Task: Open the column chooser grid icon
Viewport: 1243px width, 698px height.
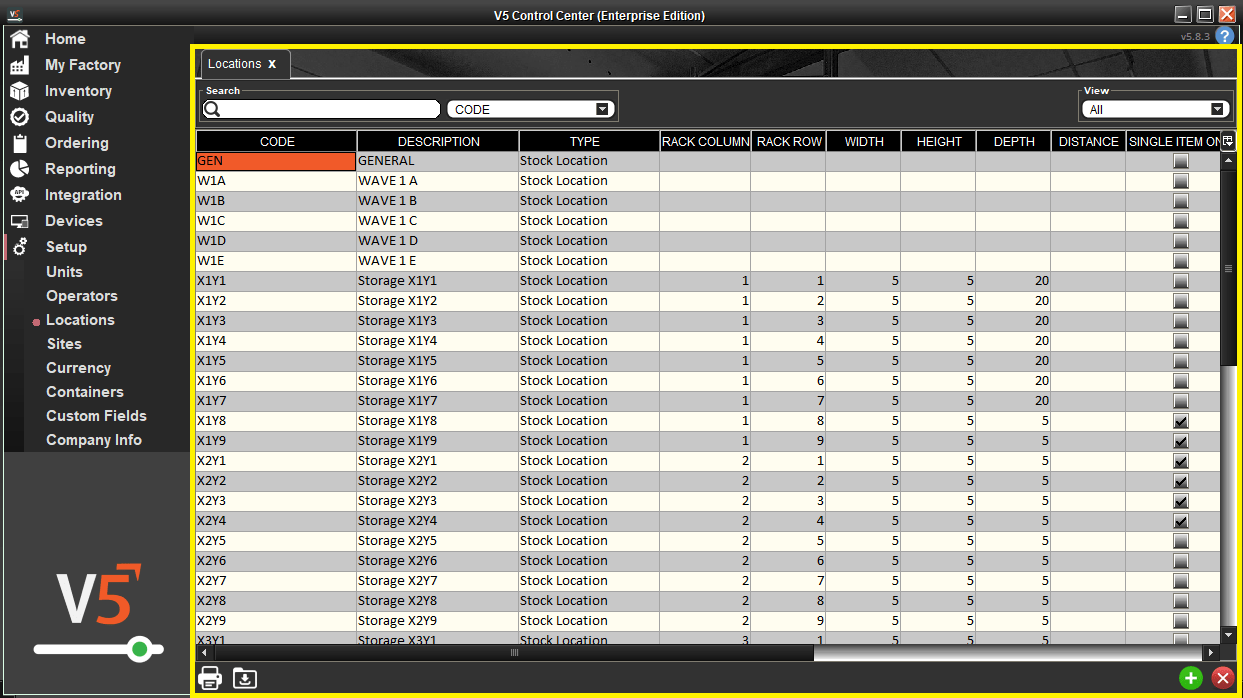Action: point(1228,141)
